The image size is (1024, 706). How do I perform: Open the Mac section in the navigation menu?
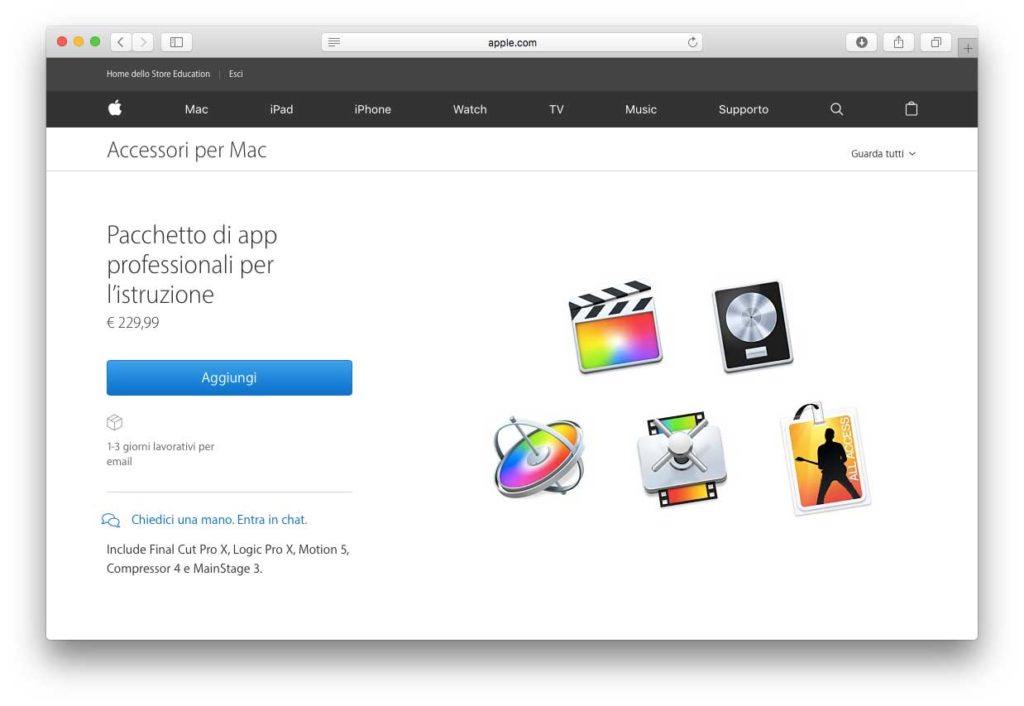[196, 109]
